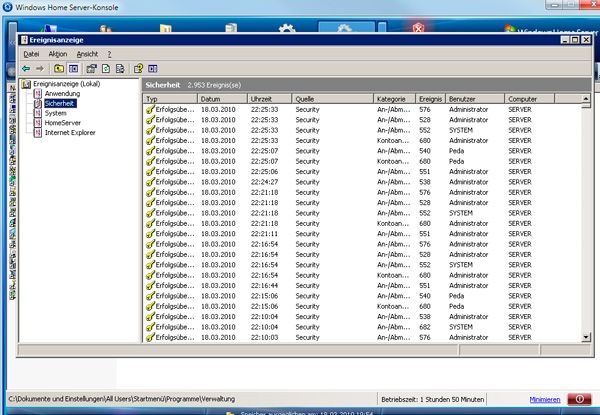Click the HomeServer log icon in tree
This screenshot has width=600, height=415.
(38, 123)
